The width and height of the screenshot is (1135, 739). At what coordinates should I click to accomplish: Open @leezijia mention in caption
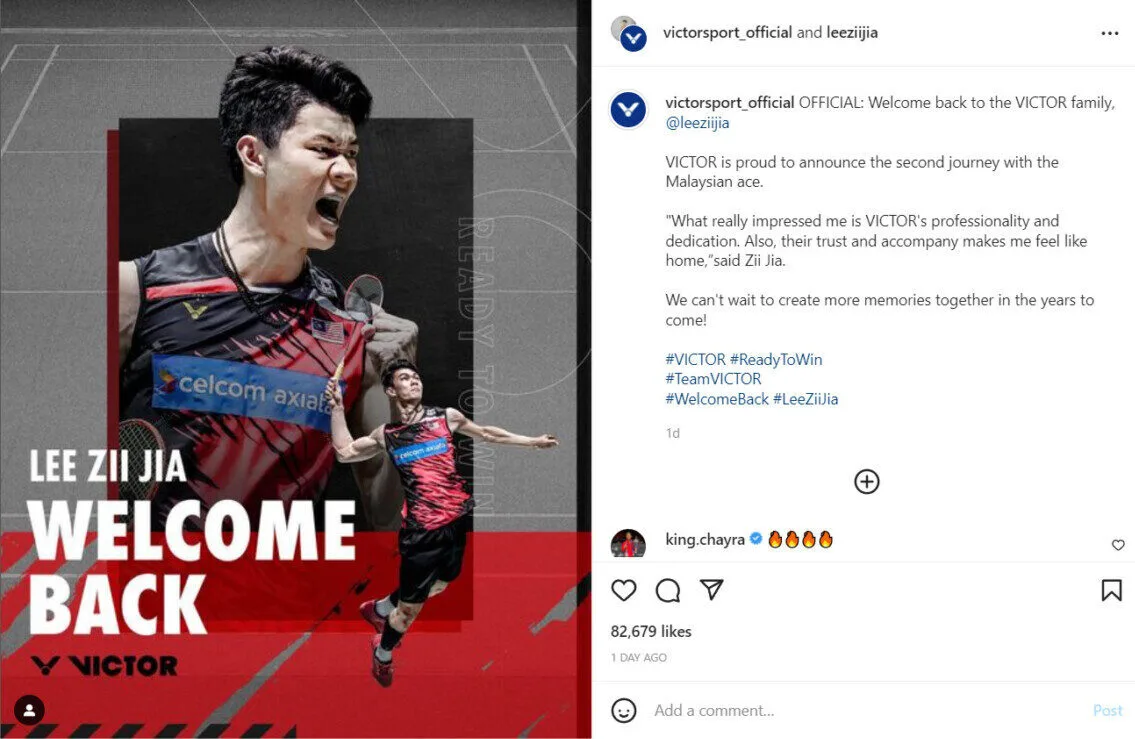tap(697, 122)
